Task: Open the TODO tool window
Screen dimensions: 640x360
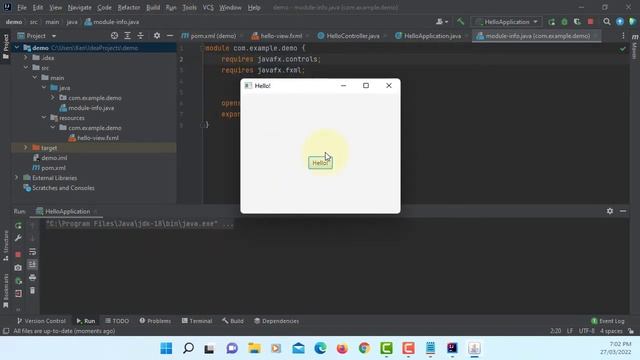Action: [x=117, y=321]
